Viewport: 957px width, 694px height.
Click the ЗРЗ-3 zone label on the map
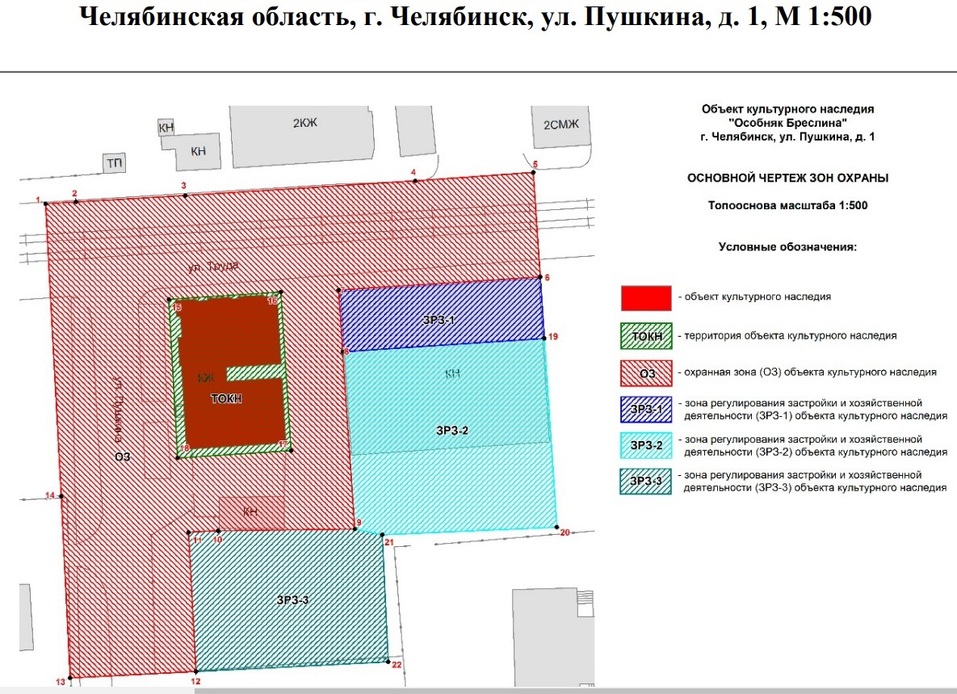(292, 600)
